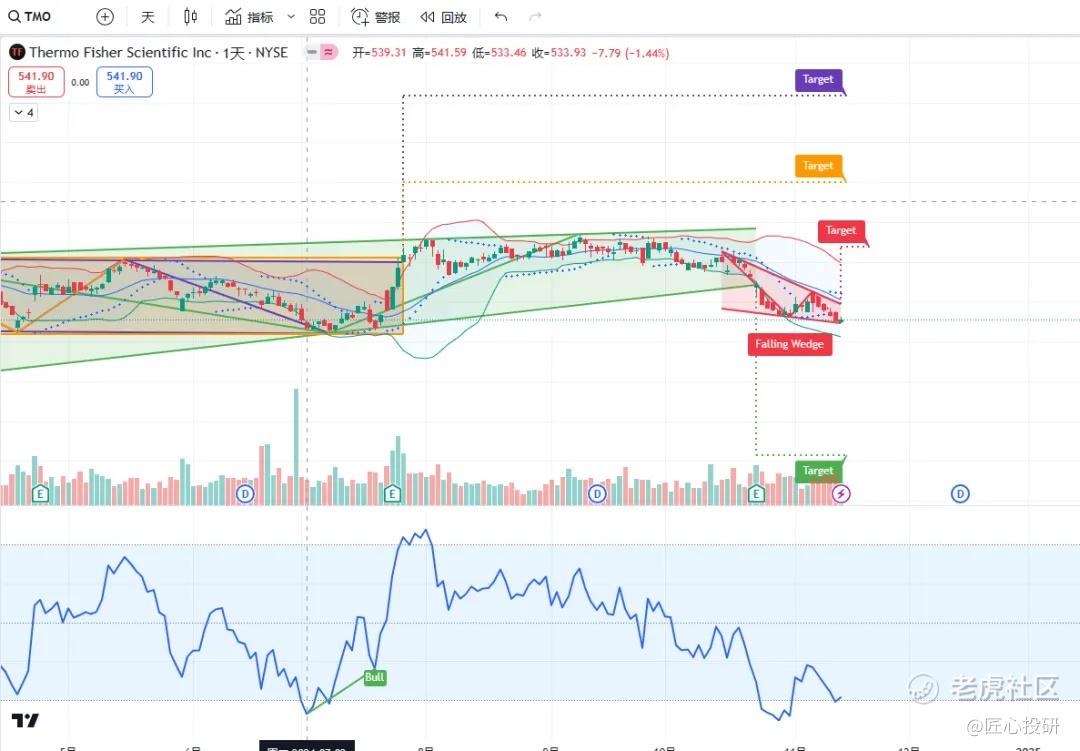Screen dimensions: 1080x751
Task: Open the leftmost earnings E marker
Action: click(41, 493)
